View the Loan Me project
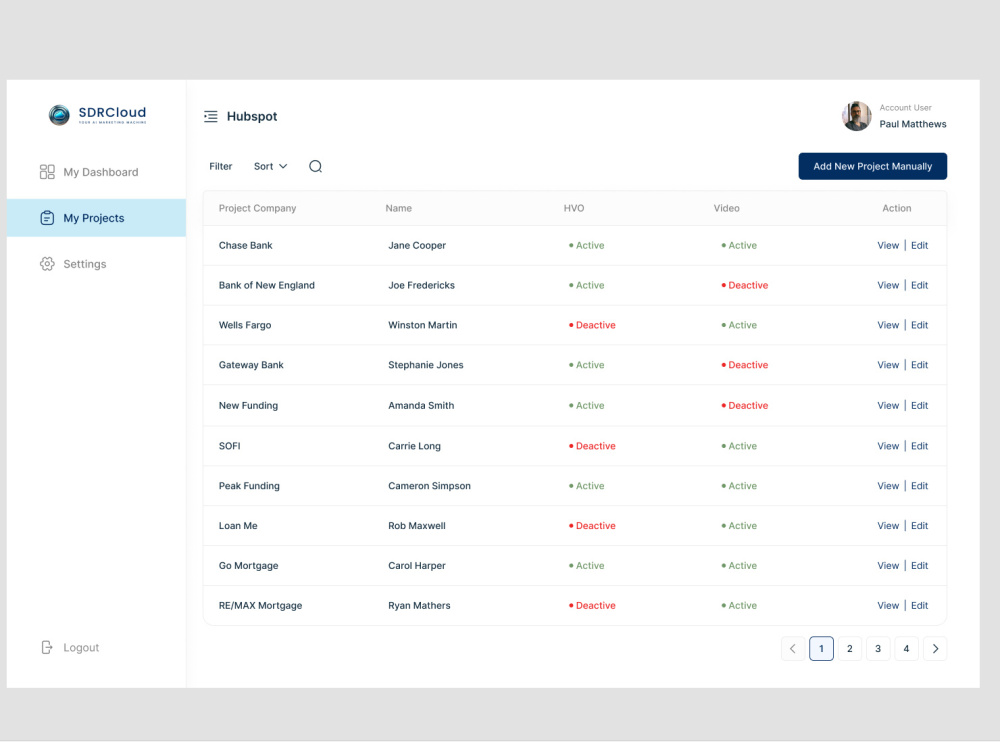Viewport: 1000px width, 750px height. click(x=888, y=526)
